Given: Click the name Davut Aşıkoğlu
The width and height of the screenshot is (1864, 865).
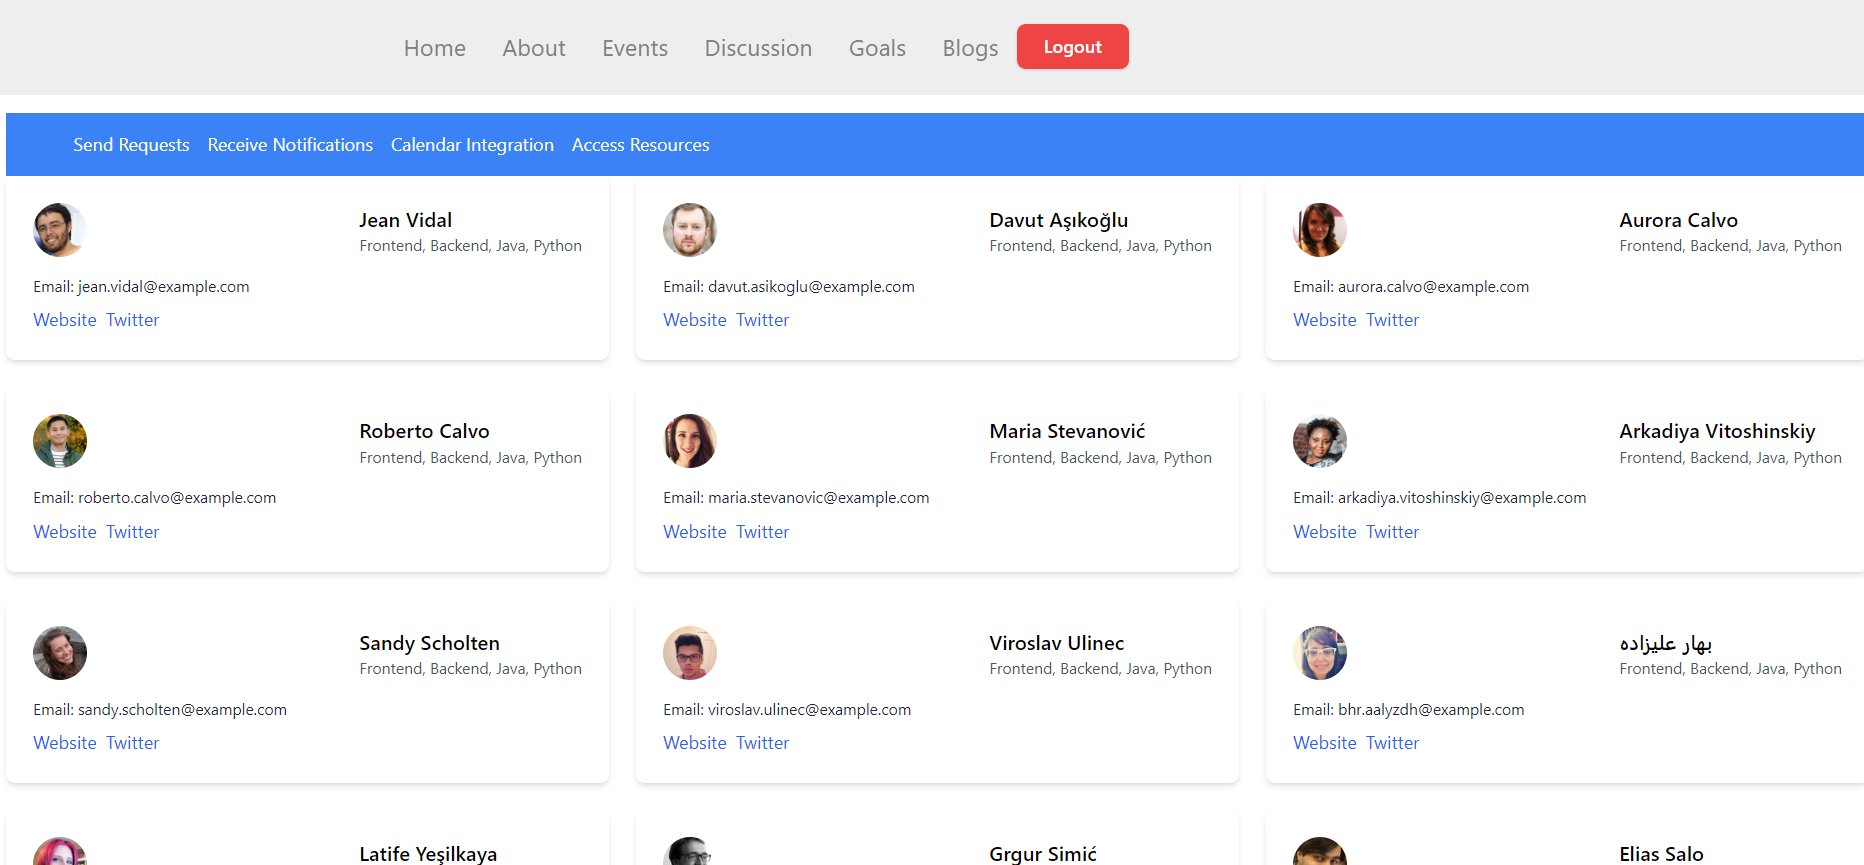Looking at the screenshot, I should tap(1059, 220).
